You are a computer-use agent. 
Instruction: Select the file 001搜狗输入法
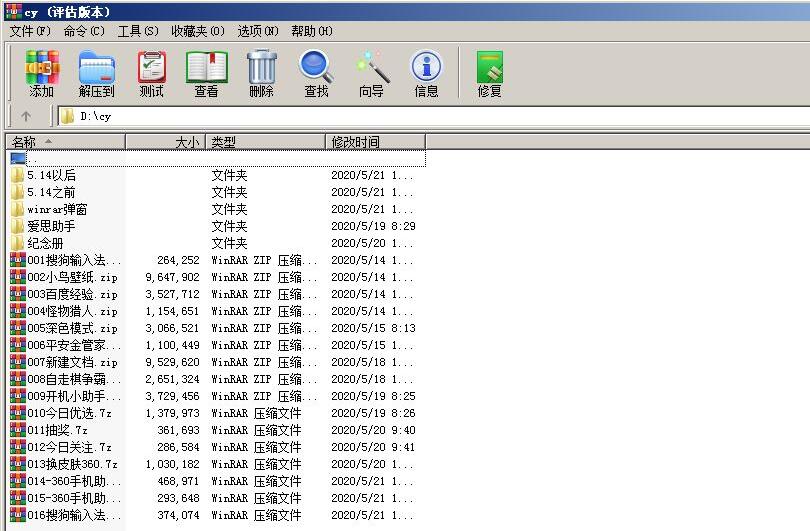click(x=74, y=260)
